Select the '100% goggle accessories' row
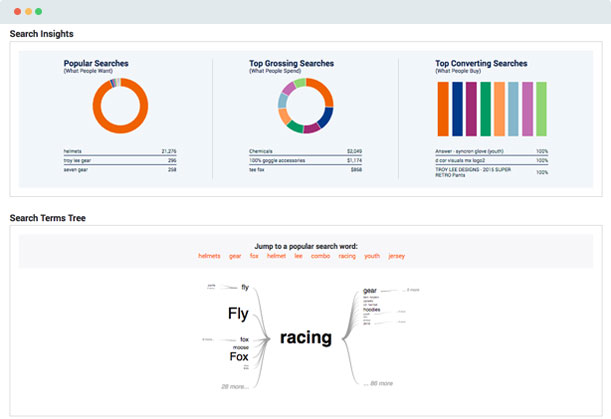This screenshot has width=611, height=419. (306, 161)
